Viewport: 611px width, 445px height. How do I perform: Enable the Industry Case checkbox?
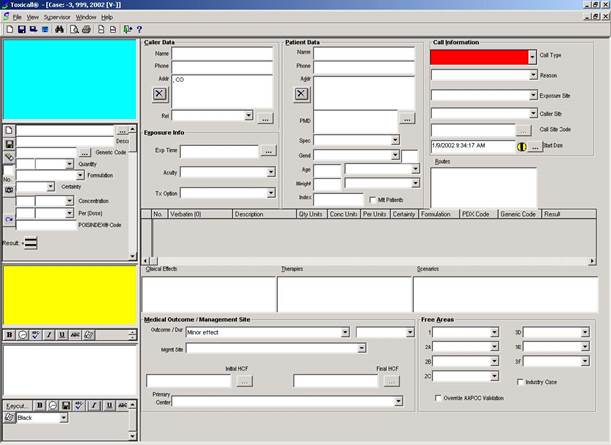(520, 381)
